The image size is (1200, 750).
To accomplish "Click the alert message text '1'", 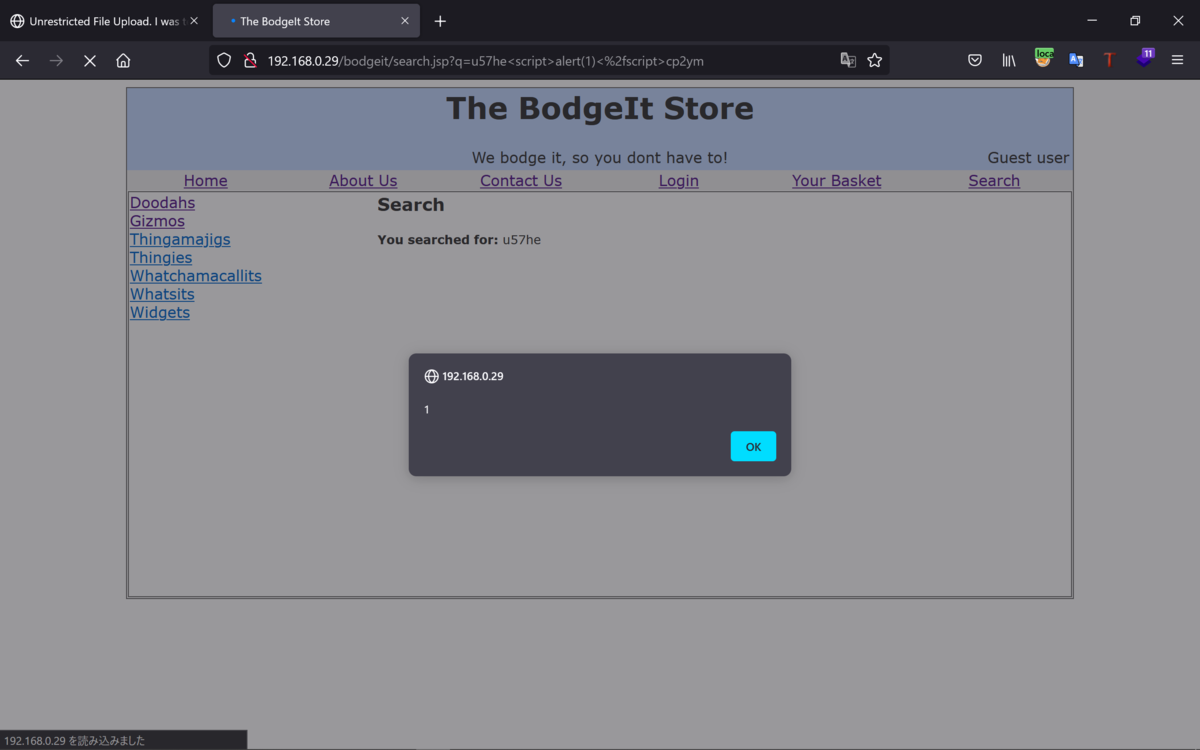I will click(x=427, y=410).
